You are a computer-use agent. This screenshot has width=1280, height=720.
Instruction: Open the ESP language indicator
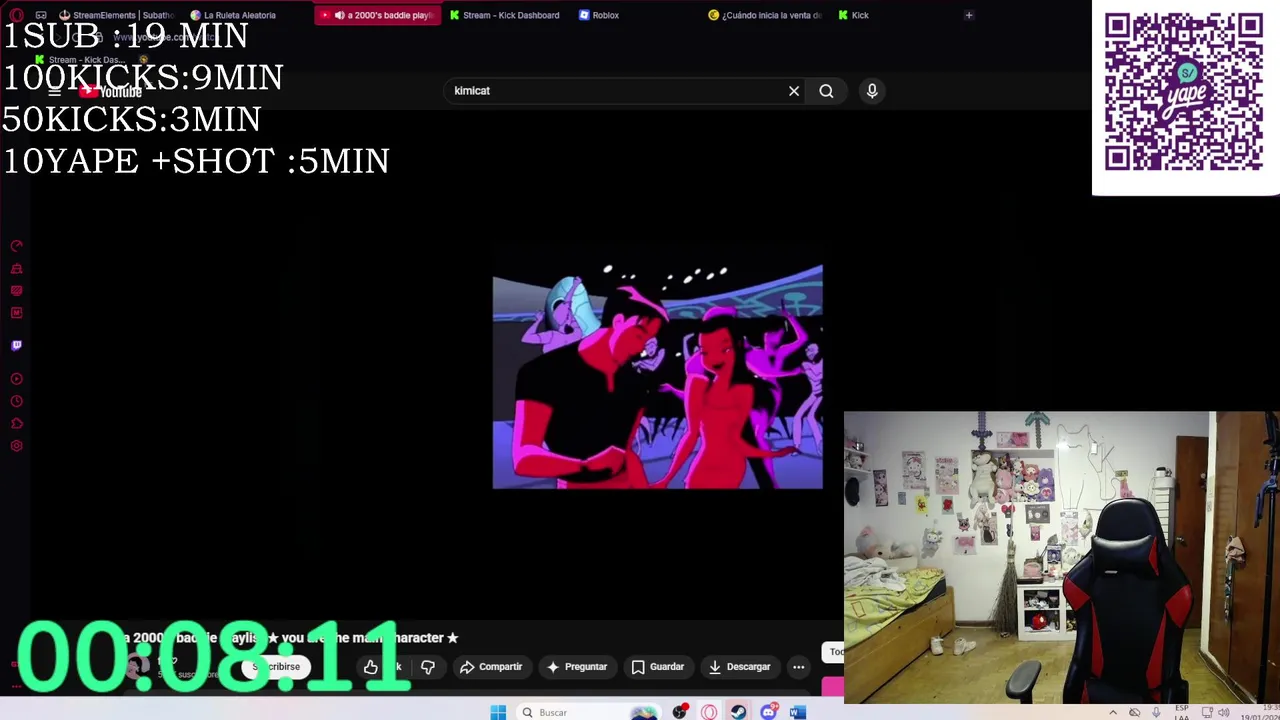pyautogui.click(x=1183, y=713)
